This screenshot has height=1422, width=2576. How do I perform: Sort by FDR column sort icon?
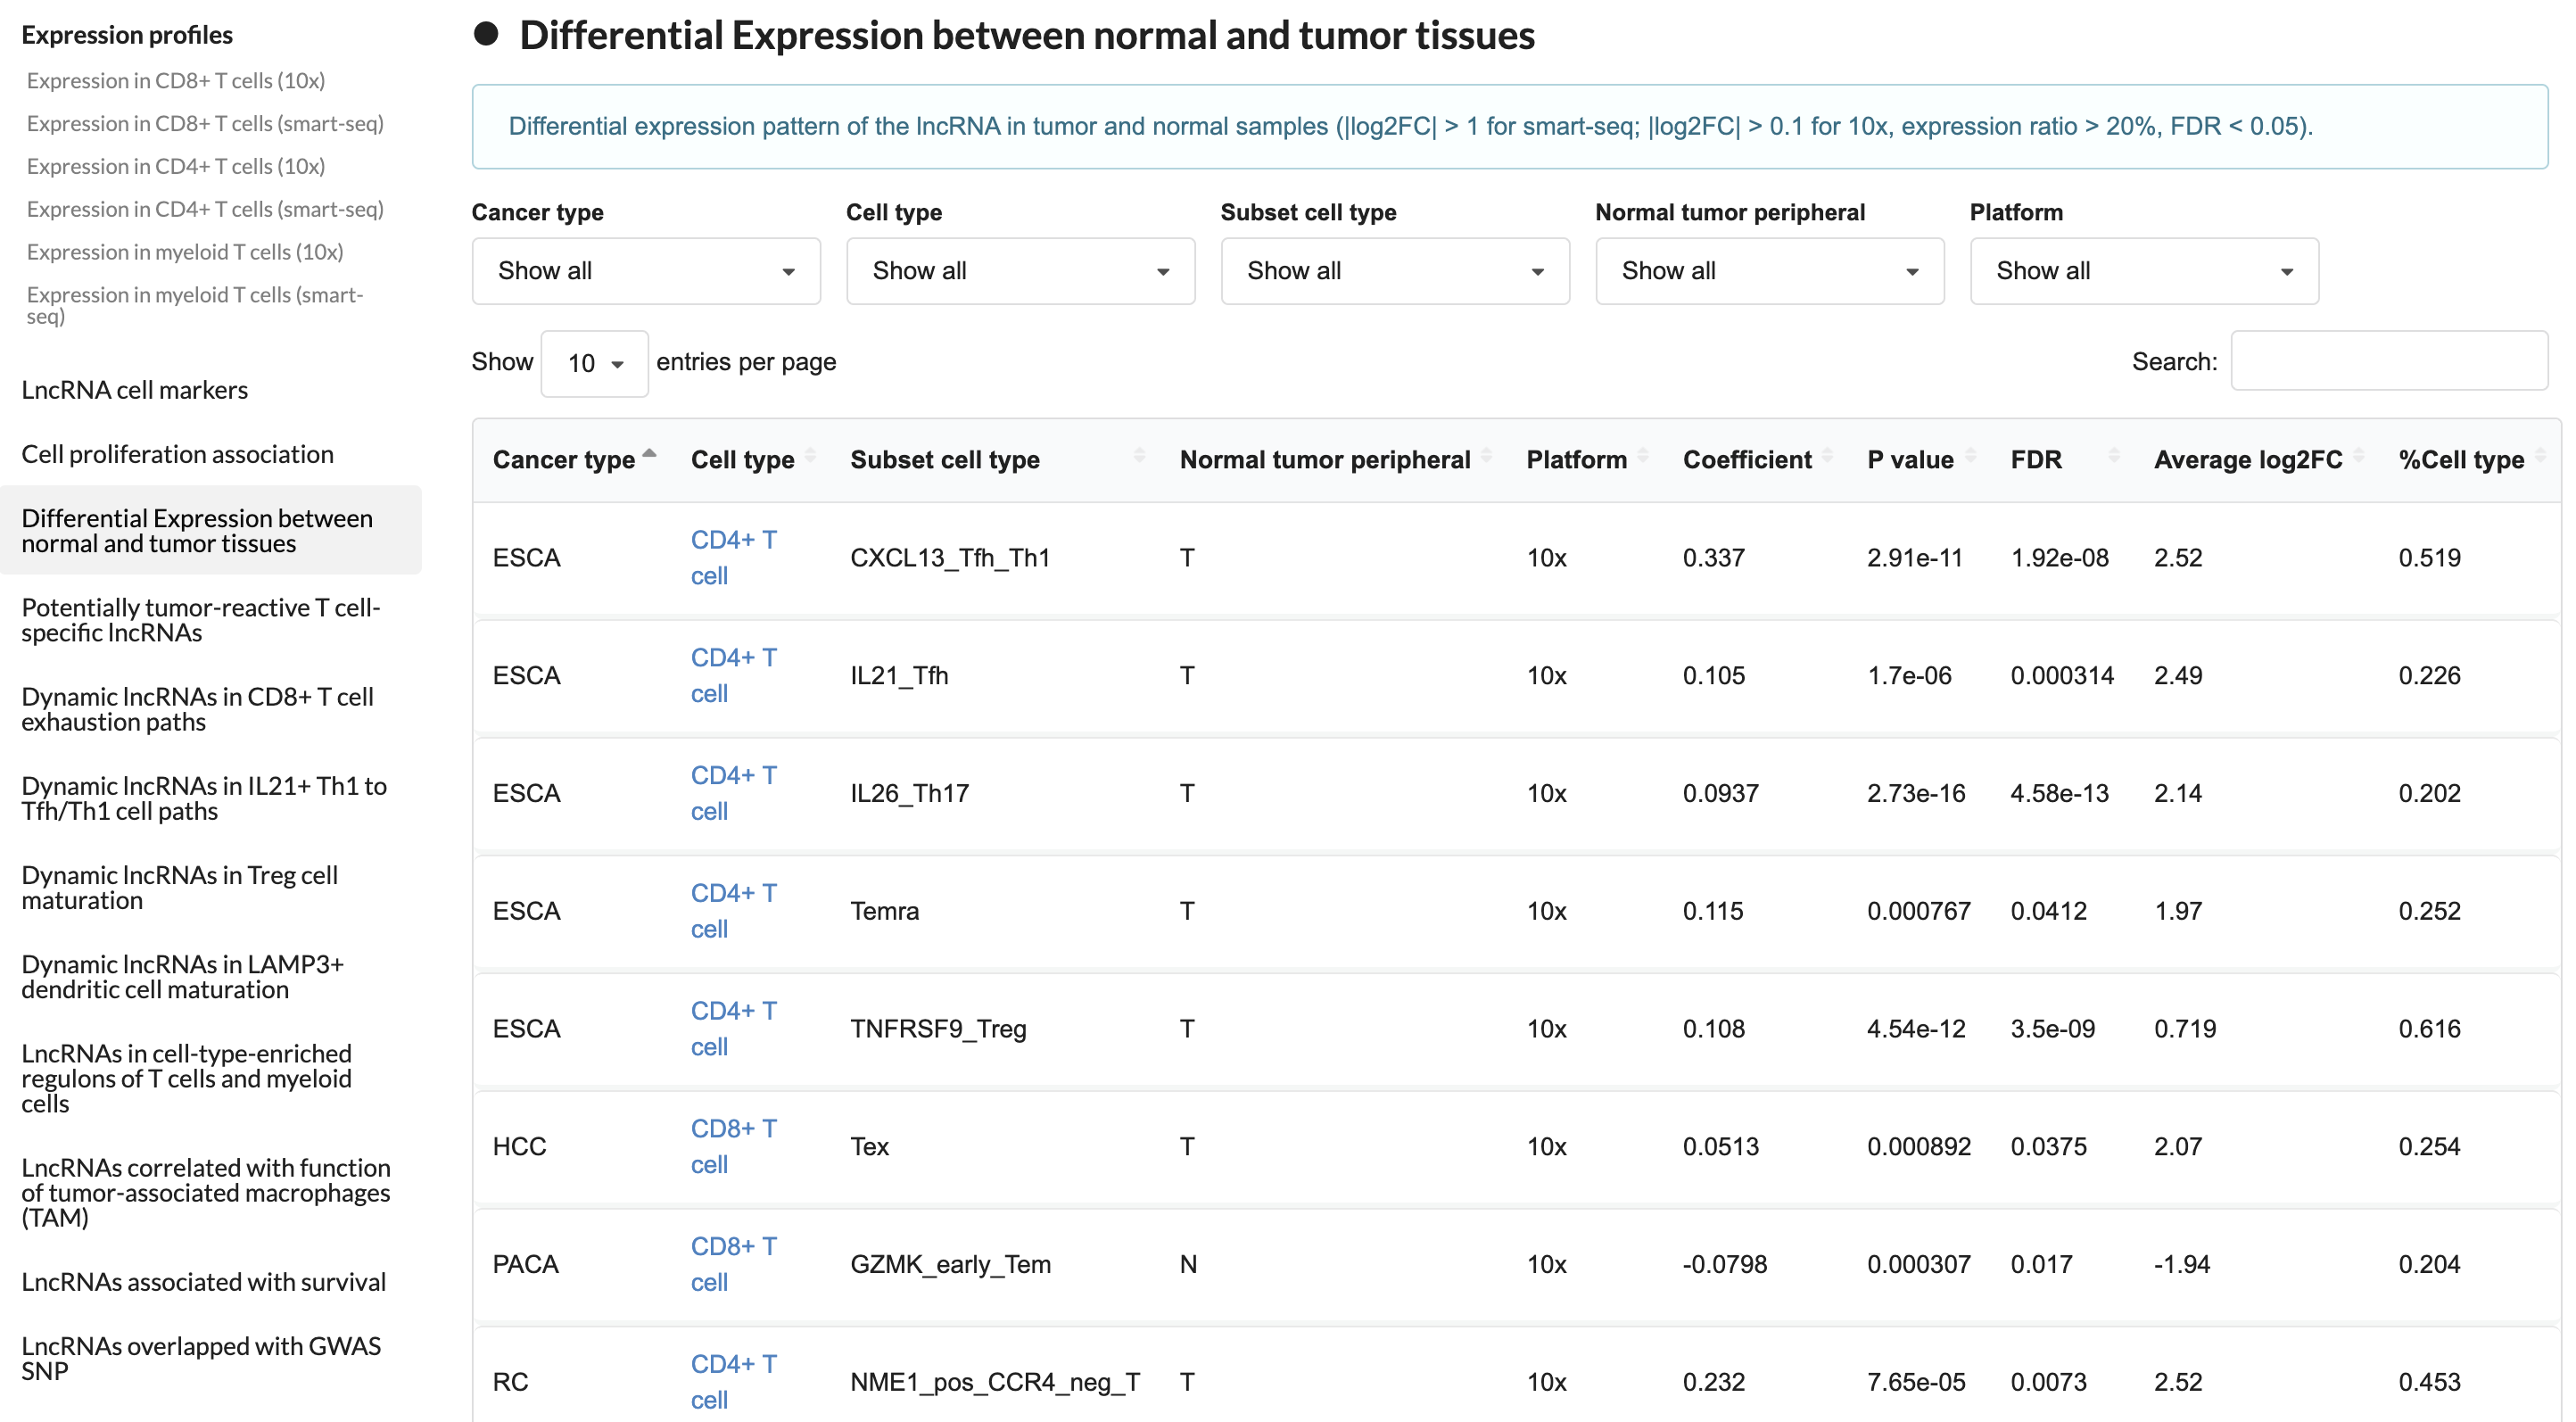[2113, 457]
